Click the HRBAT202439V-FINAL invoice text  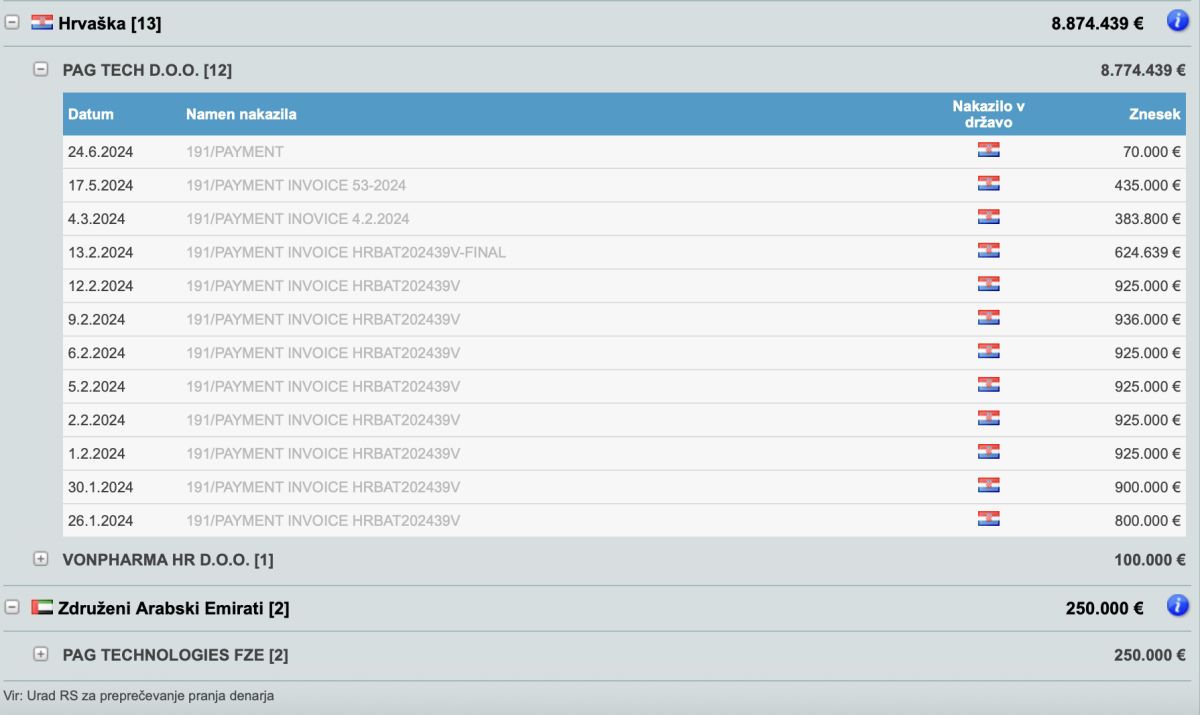[346, 252]
